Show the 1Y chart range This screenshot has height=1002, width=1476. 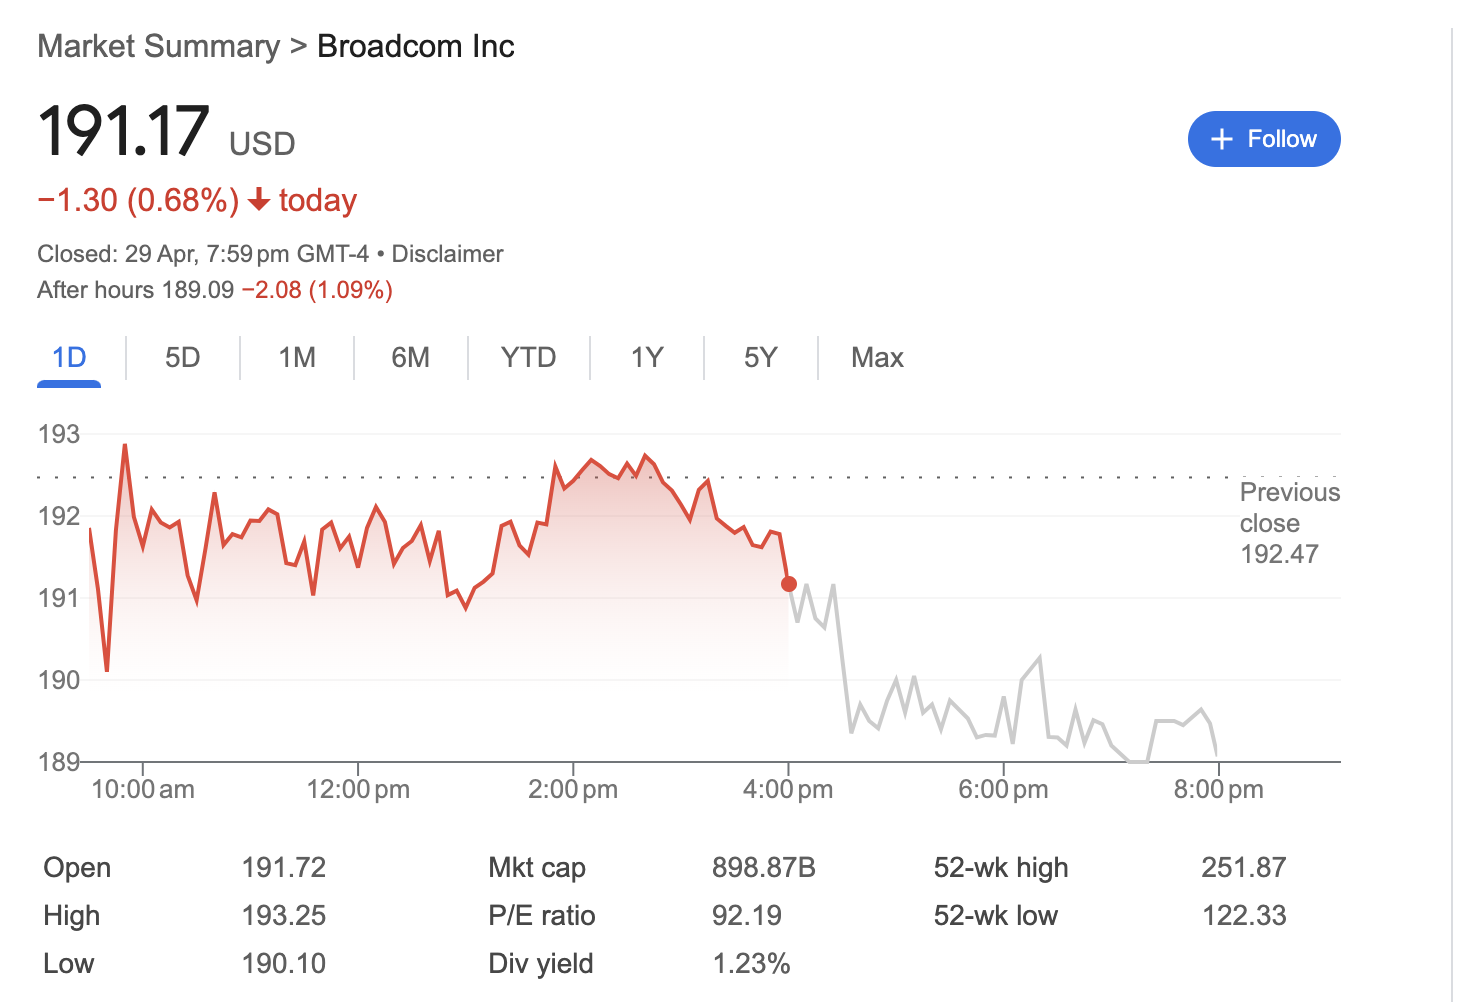coord(647,358)
